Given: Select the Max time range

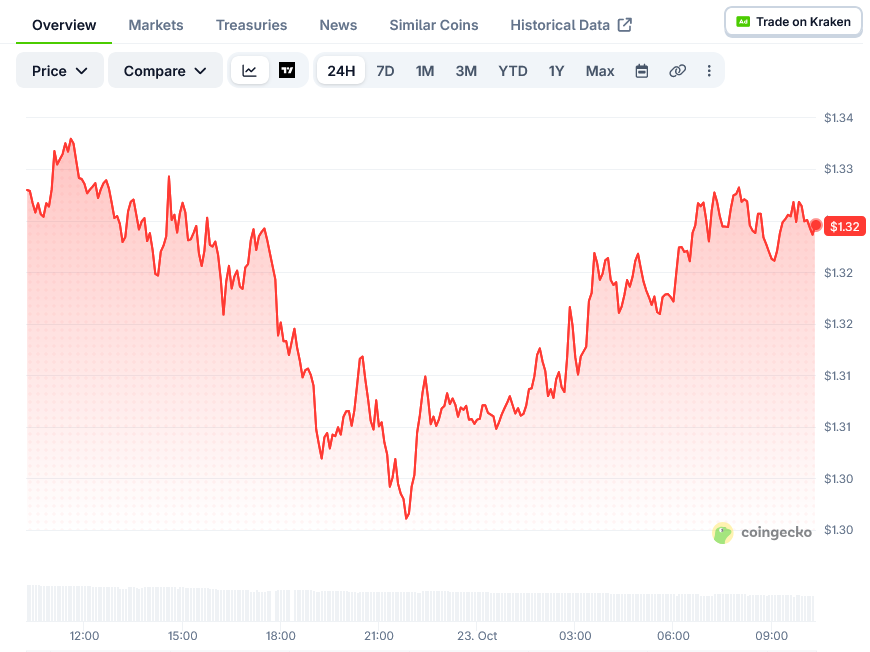Looking at the screenshot, I should 600,71.
